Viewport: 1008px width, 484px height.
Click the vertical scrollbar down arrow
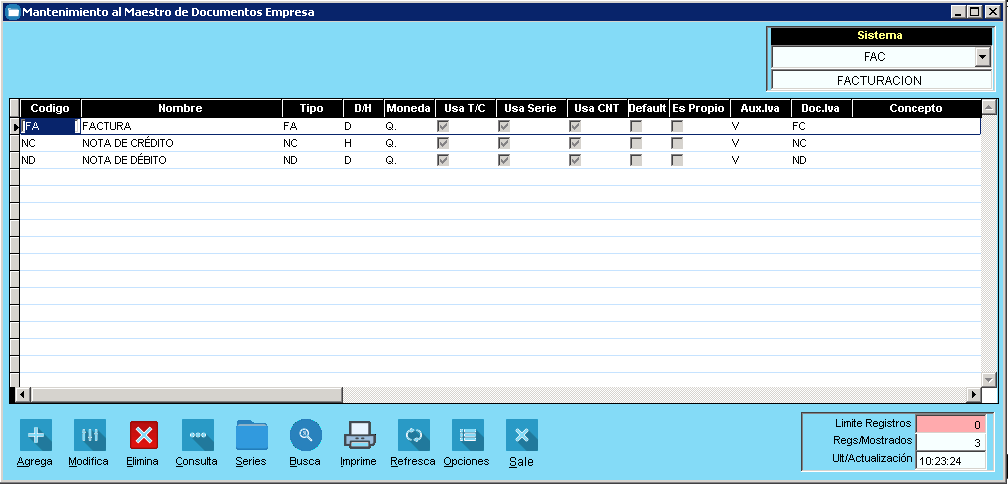[x=989, y=379]
